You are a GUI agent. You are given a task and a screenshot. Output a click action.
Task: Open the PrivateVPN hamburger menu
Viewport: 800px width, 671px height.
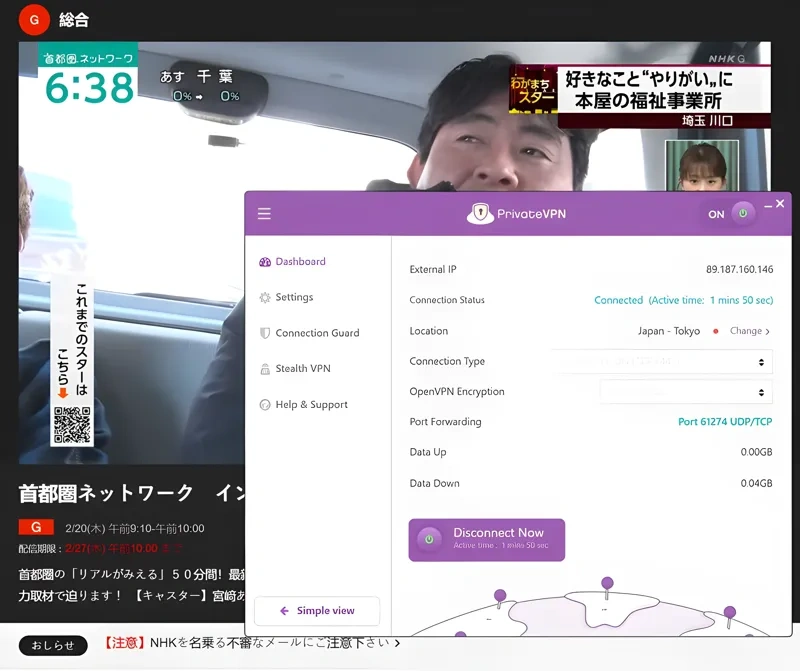pyautogui.click(x=264, y=213)
